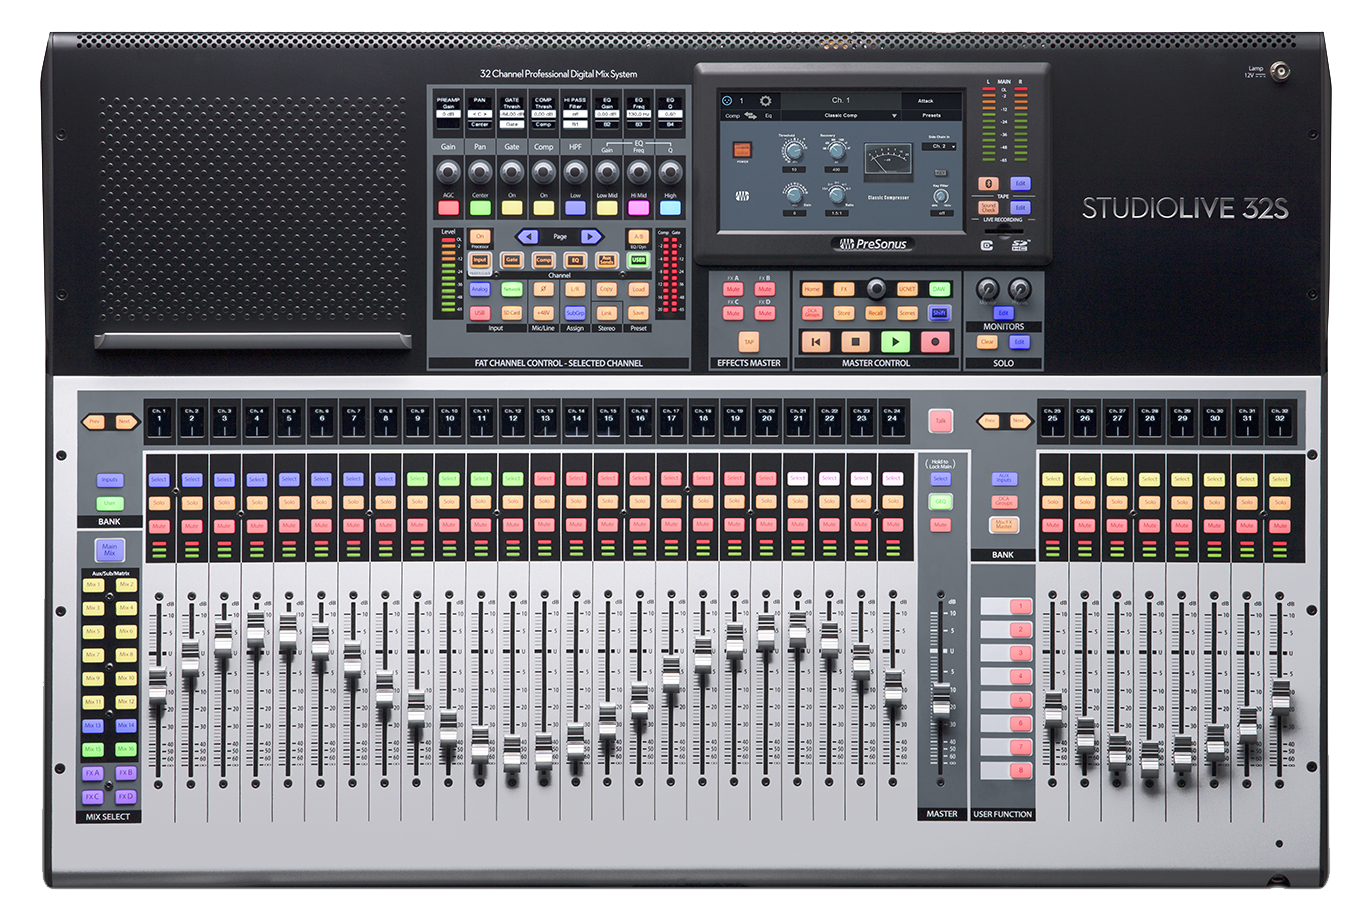
Task: Touch the Master Control encoder knob
Action: 876,288
